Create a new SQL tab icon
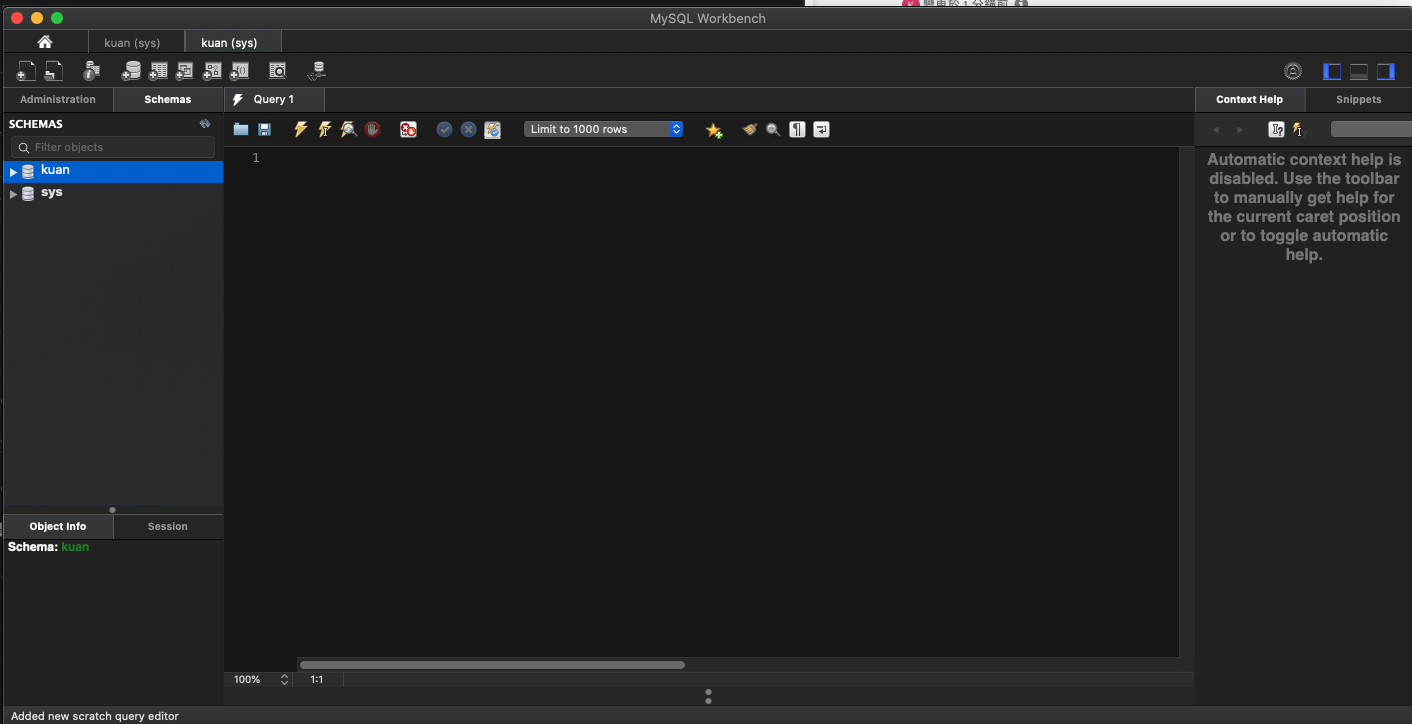The height and width of the screenshot is (724, 1412). pos(27,71)
